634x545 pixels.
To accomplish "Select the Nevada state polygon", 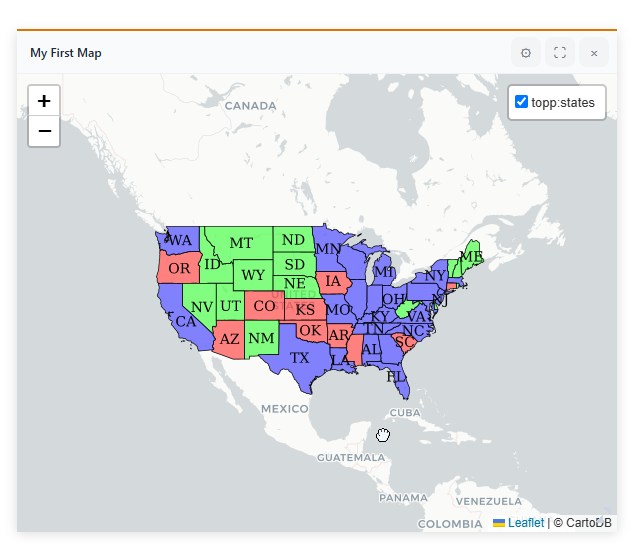I will [x=201, y=305].
